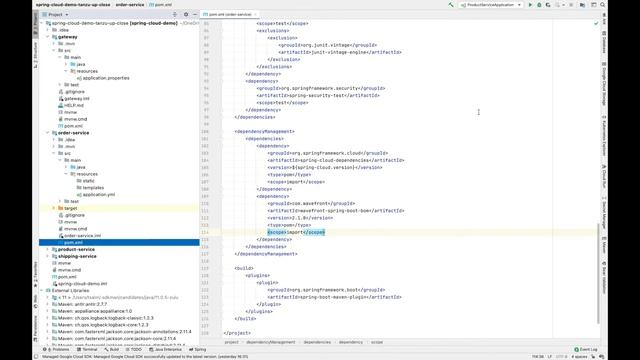Expand the product-service module
Screen dimensions: 640x360
(48, 249)
